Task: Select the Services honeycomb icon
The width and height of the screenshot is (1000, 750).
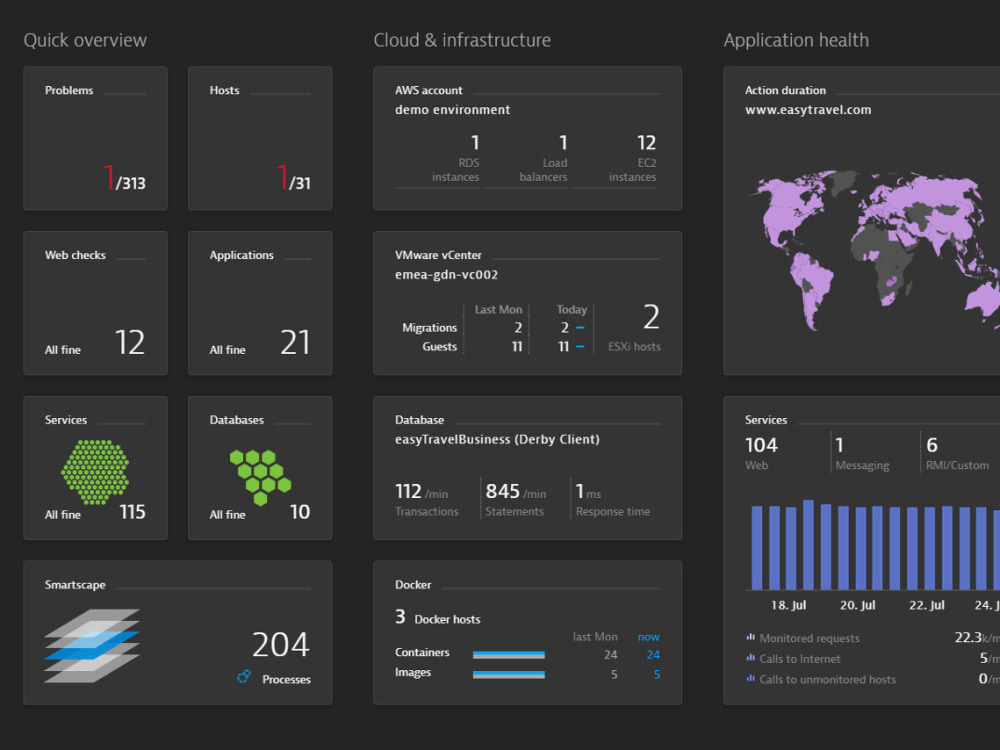Action: (95, 470)
